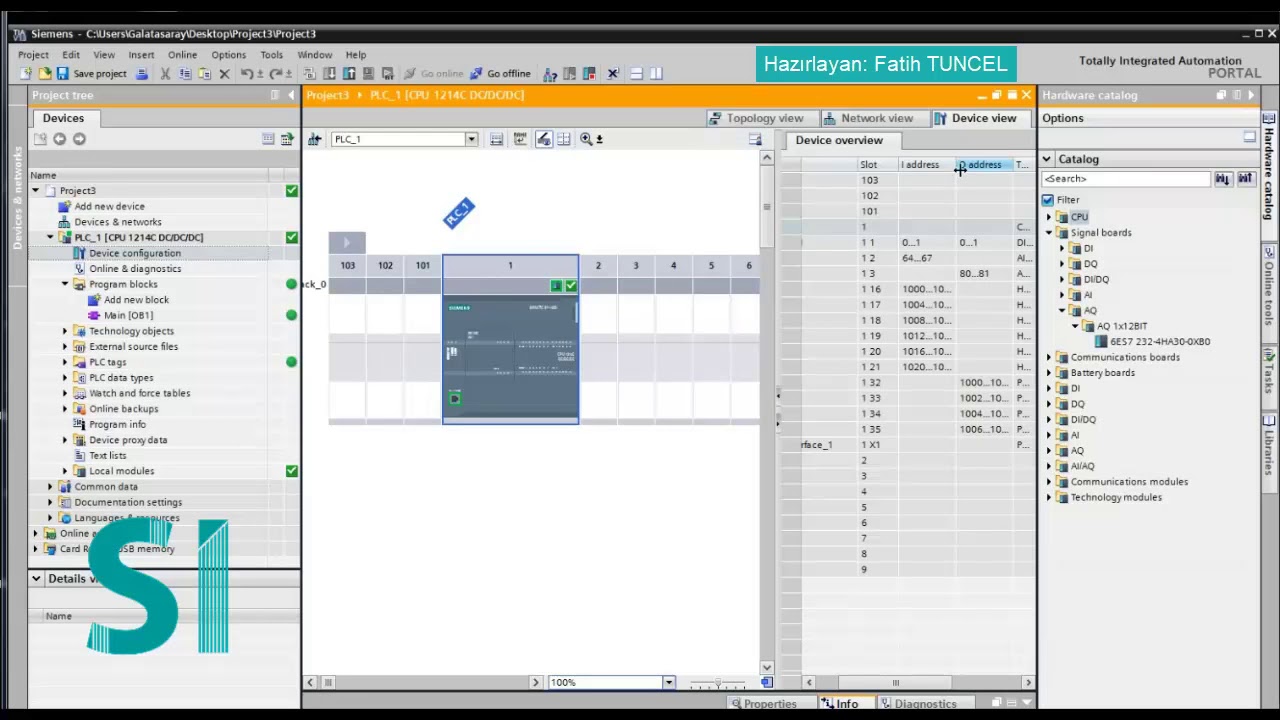Click the Cut scissors icon
Image resolution: width=1280 pixels, height=720 pixels.
[x=165, y=73]
